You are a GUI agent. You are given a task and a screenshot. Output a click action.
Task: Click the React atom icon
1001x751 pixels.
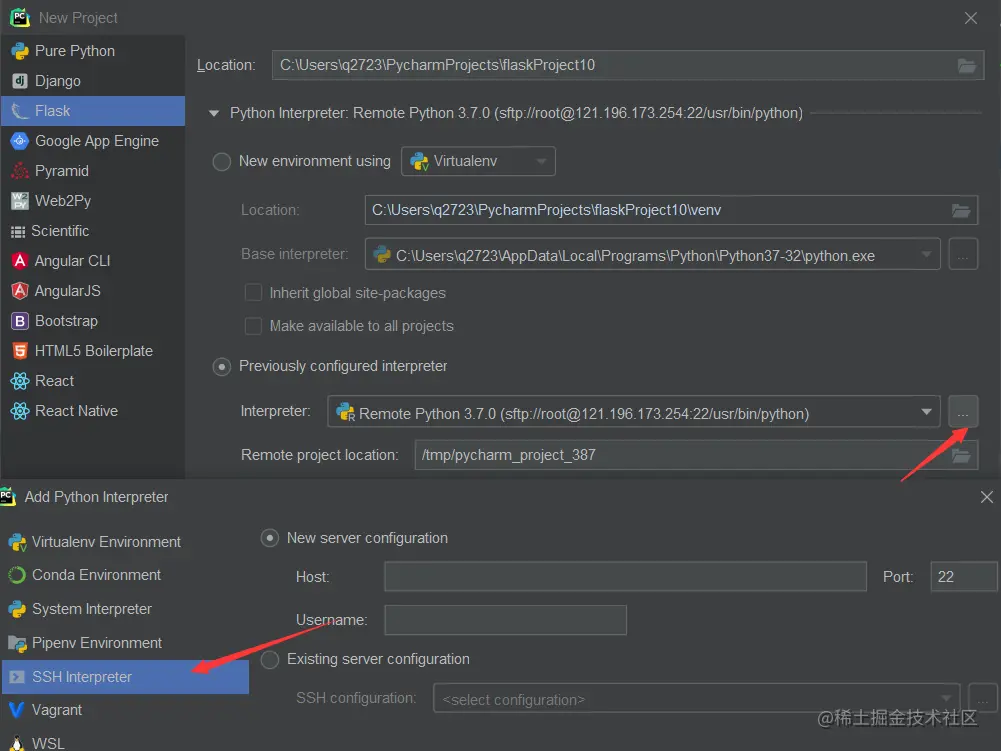(x=20, y=381)
